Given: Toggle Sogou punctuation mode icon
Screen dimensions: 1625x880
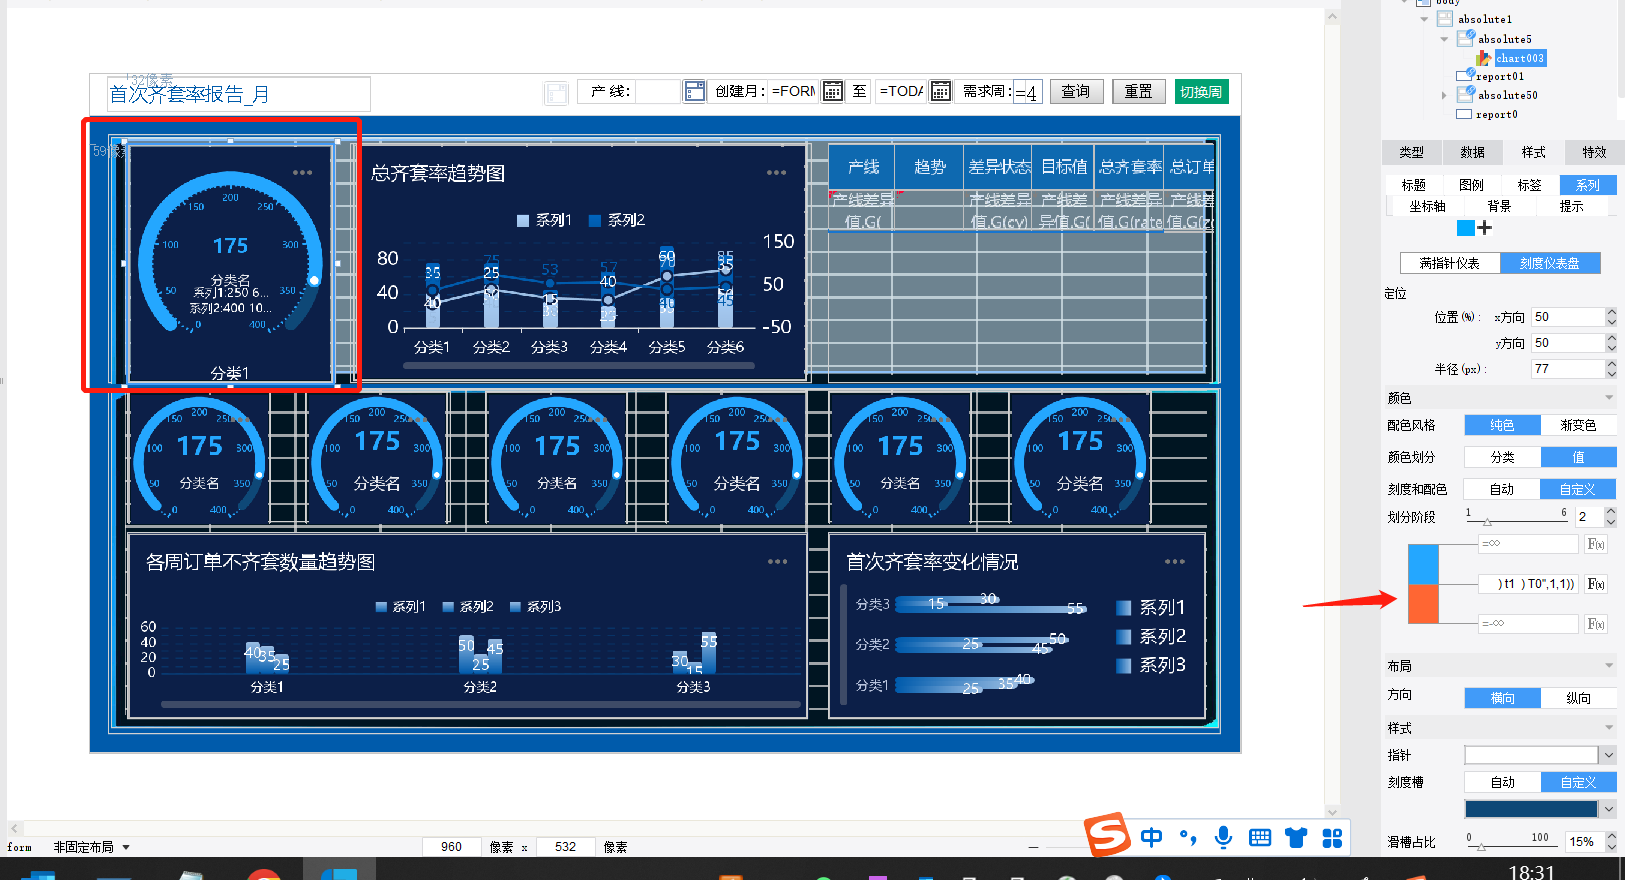Looking at the screenshot, I should (x=1187, y=838).
